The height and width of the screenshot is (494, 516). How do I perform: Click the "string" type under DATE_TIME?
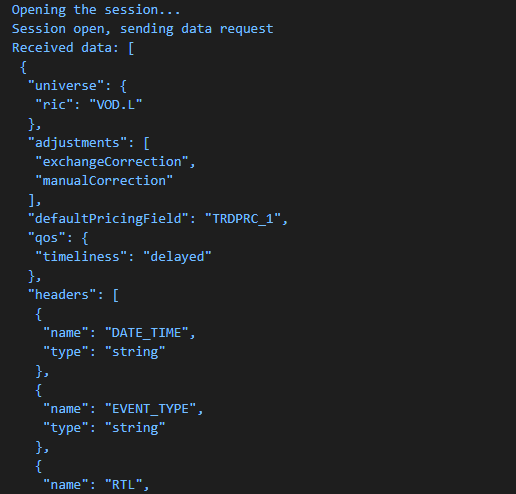click(x=135, y=352)
